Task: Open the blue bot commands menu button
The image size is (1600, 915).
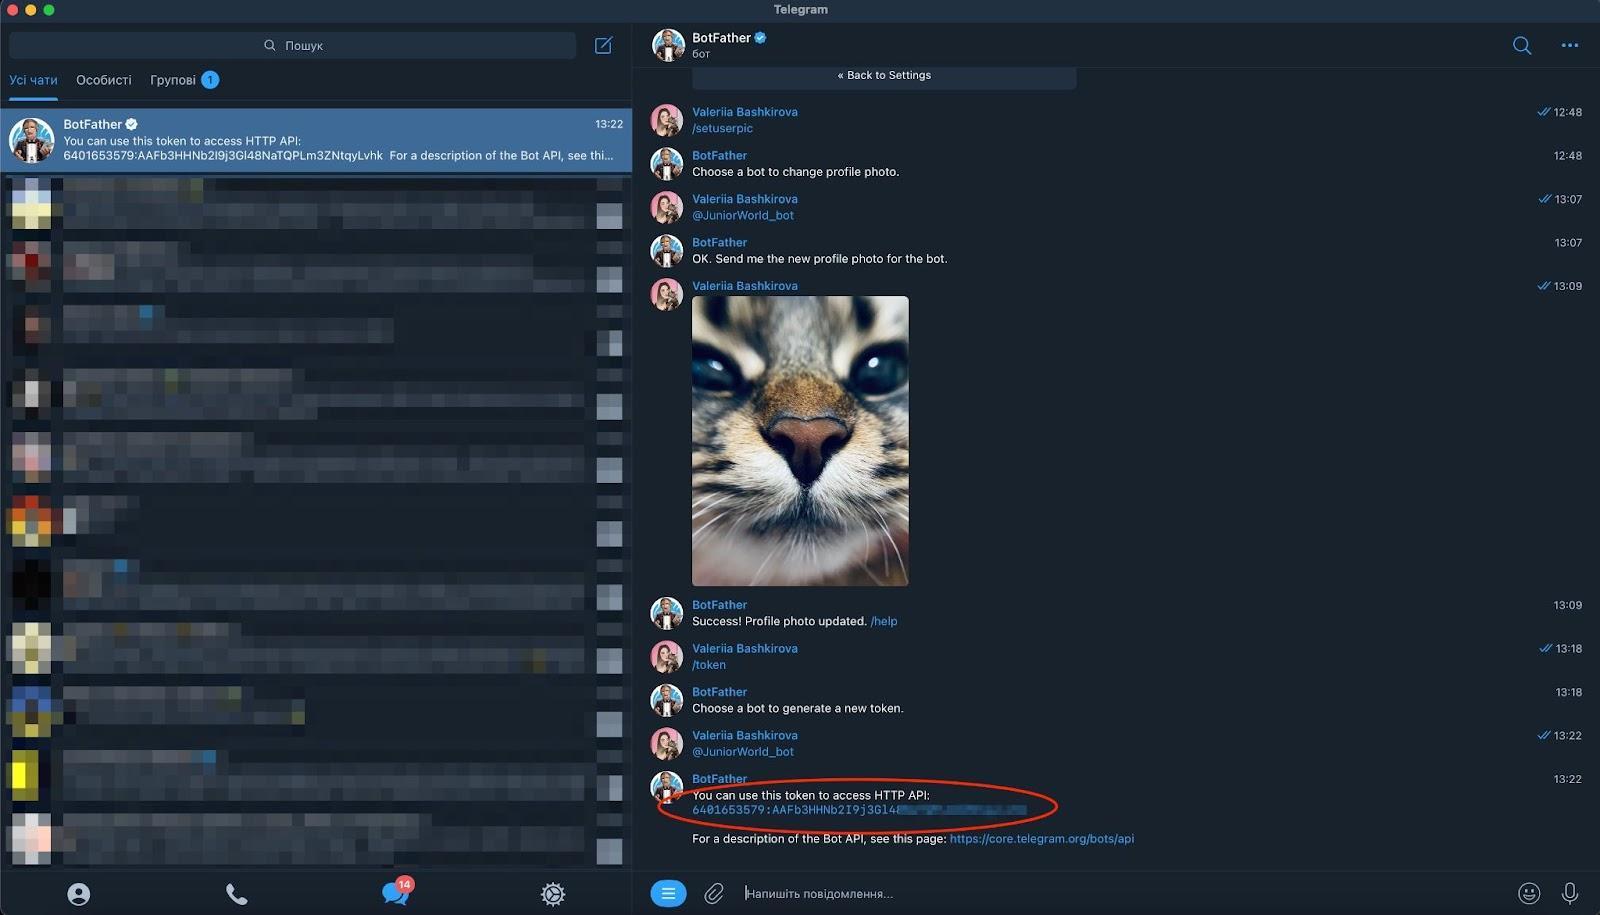Action: 668,893
